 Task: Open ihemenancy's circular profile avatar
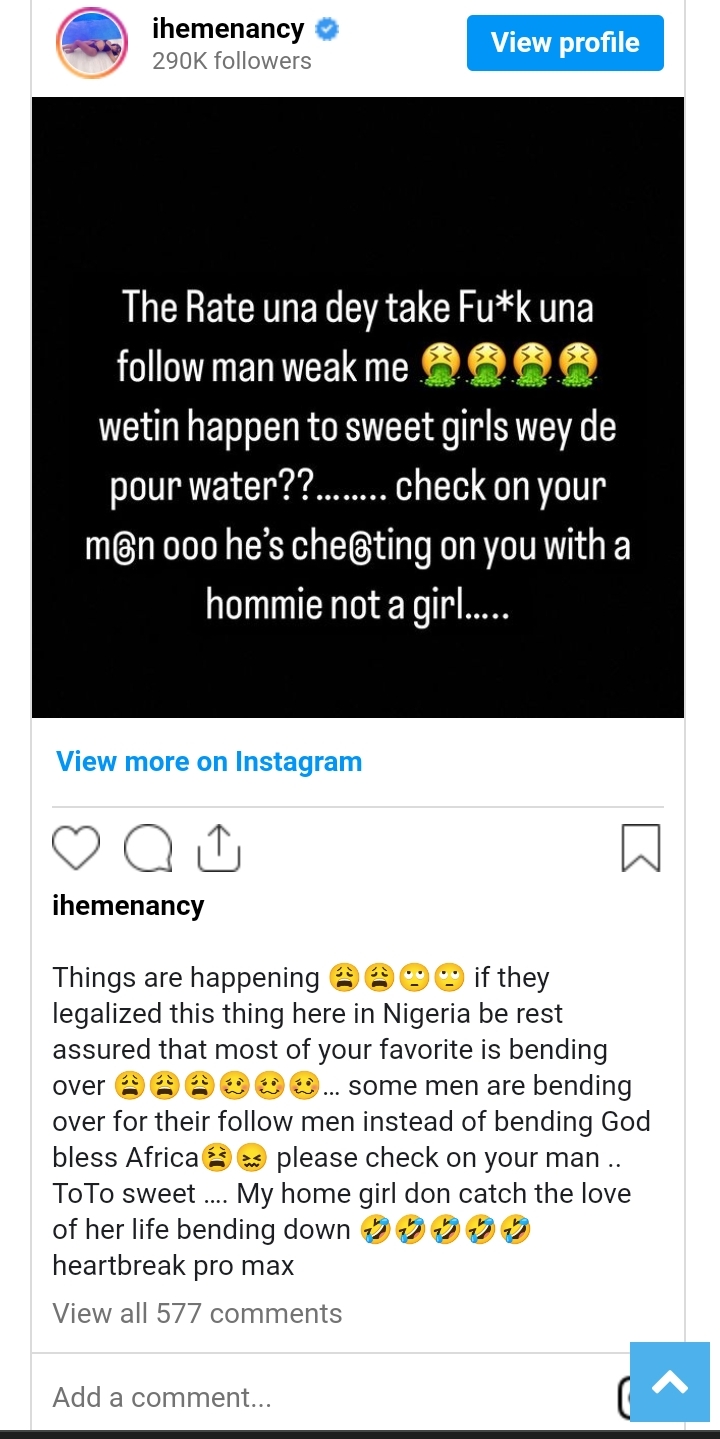coord(91,43)
